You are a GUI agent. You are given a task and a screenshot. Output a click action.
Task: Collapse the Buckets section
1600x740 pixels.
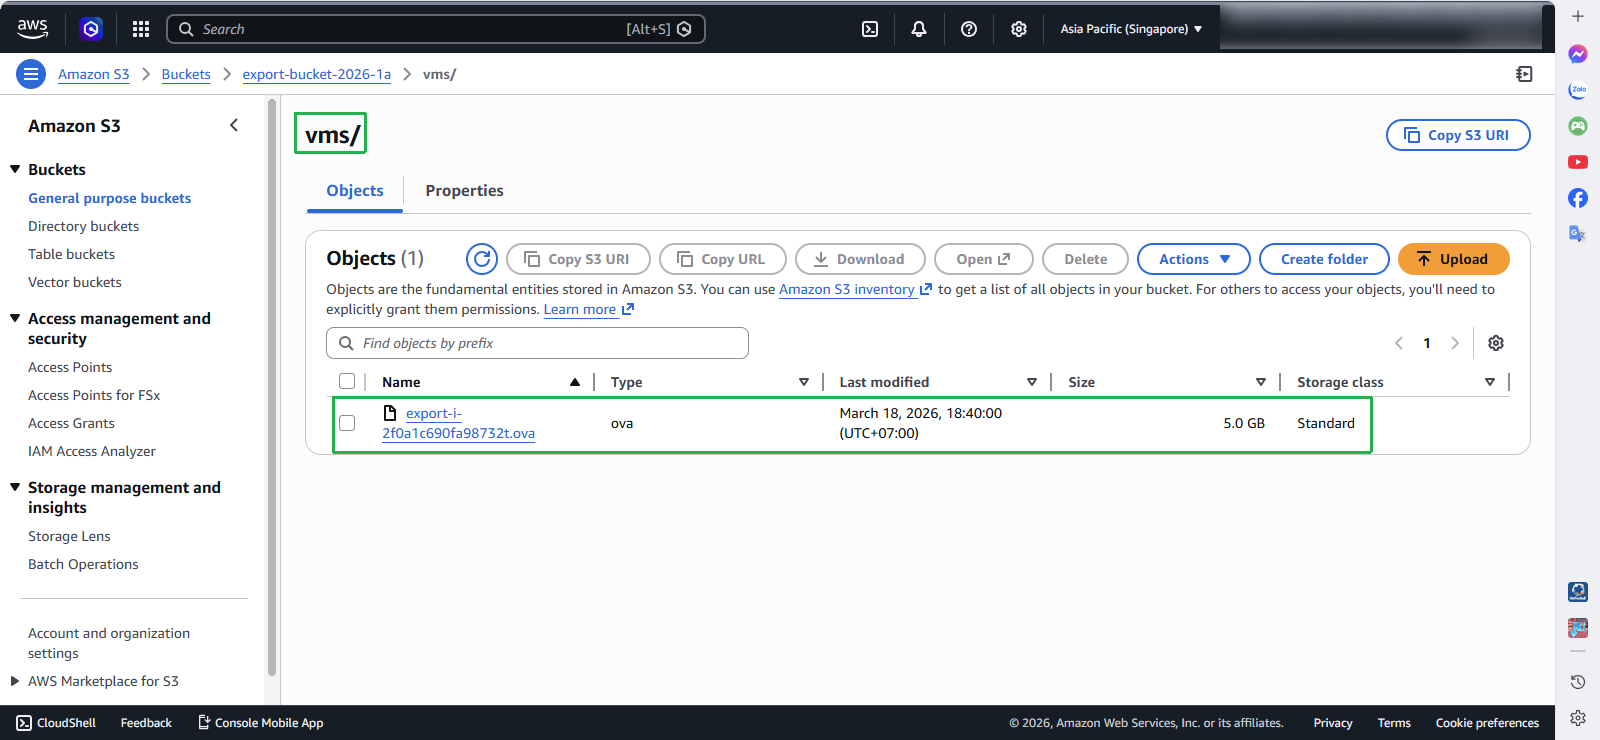(x=15, y=169)
